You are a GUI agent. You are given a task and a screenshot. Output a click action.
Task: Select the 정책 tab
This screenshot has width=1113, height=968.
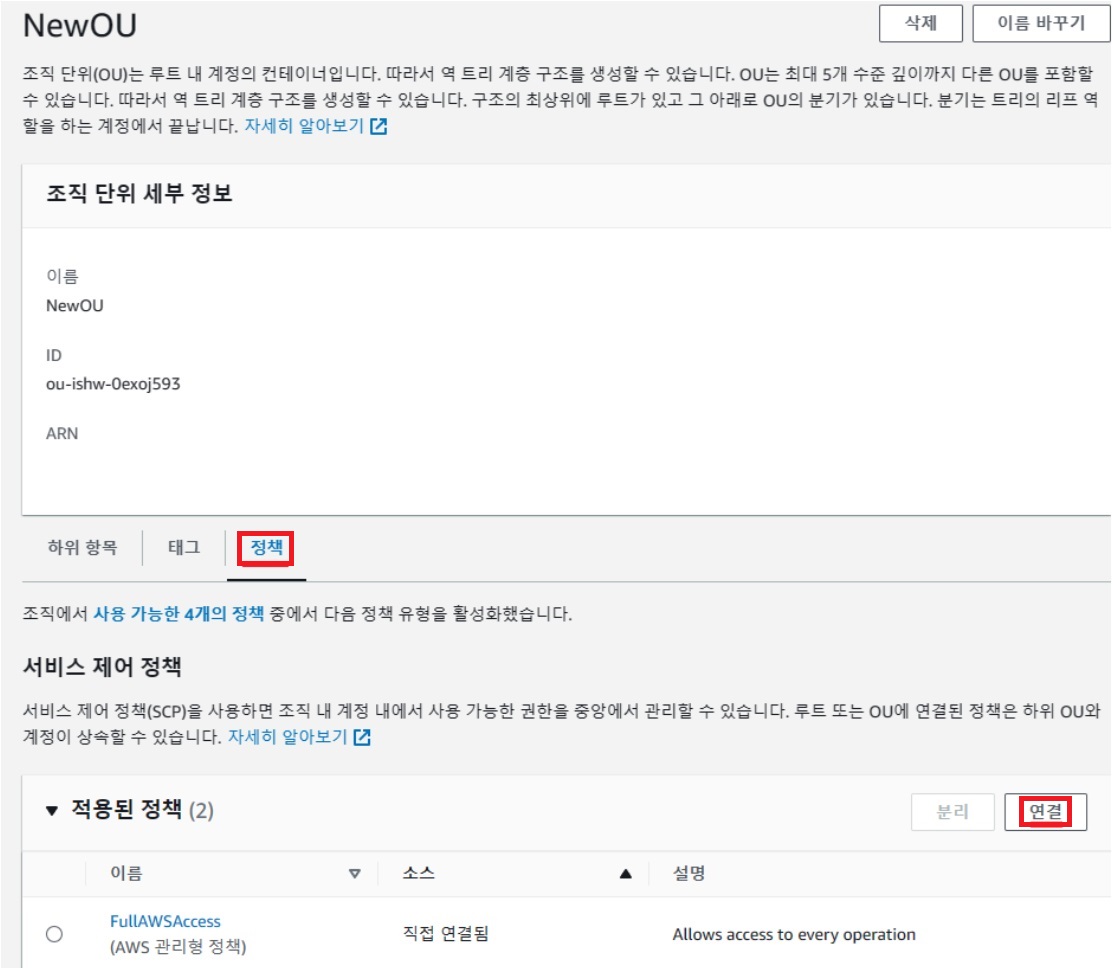(x=266, y=547)
